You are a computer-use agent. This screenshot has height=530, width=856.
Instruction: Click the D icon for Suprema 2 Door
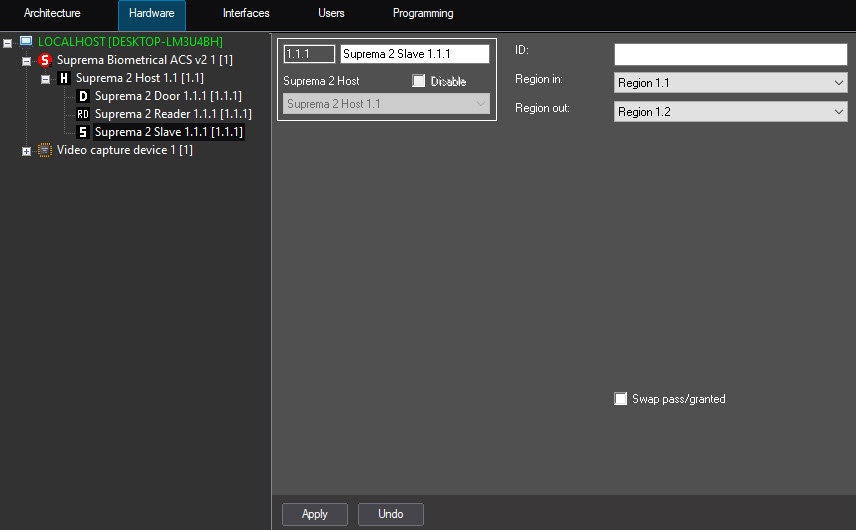click(83, 96)
